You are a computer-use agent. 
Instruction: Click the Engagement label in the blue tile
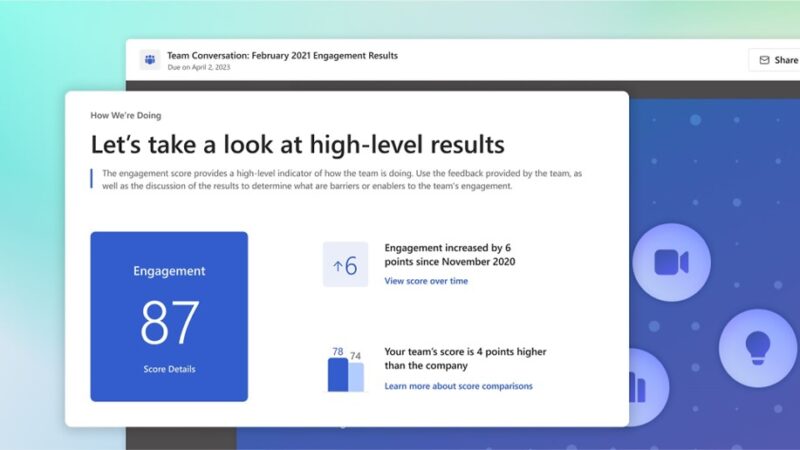click(169, 271)
